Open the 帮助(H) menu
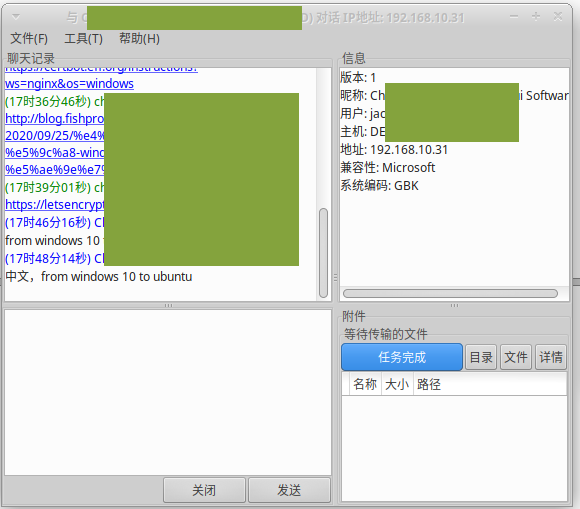Screen dimensions: 580x509 click(x=139, y=38)
